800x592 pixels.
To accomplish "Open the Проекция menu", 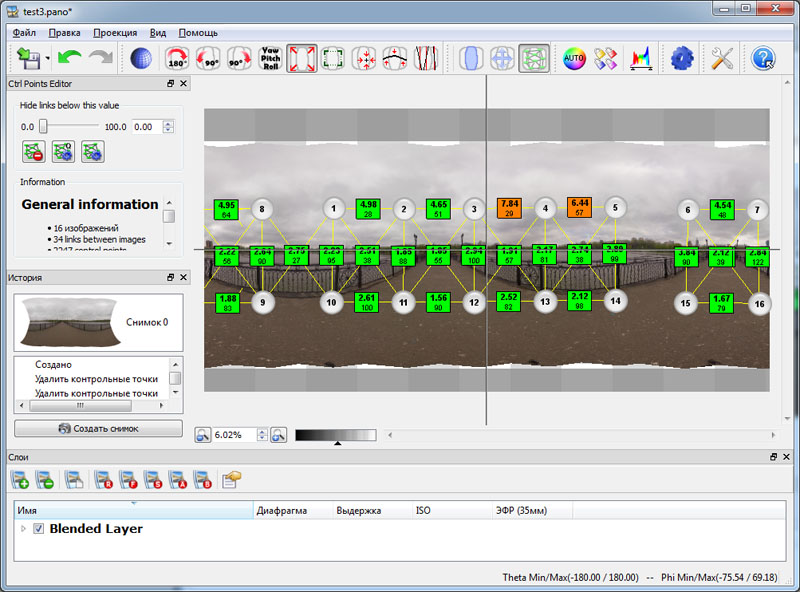I will 115,33.
